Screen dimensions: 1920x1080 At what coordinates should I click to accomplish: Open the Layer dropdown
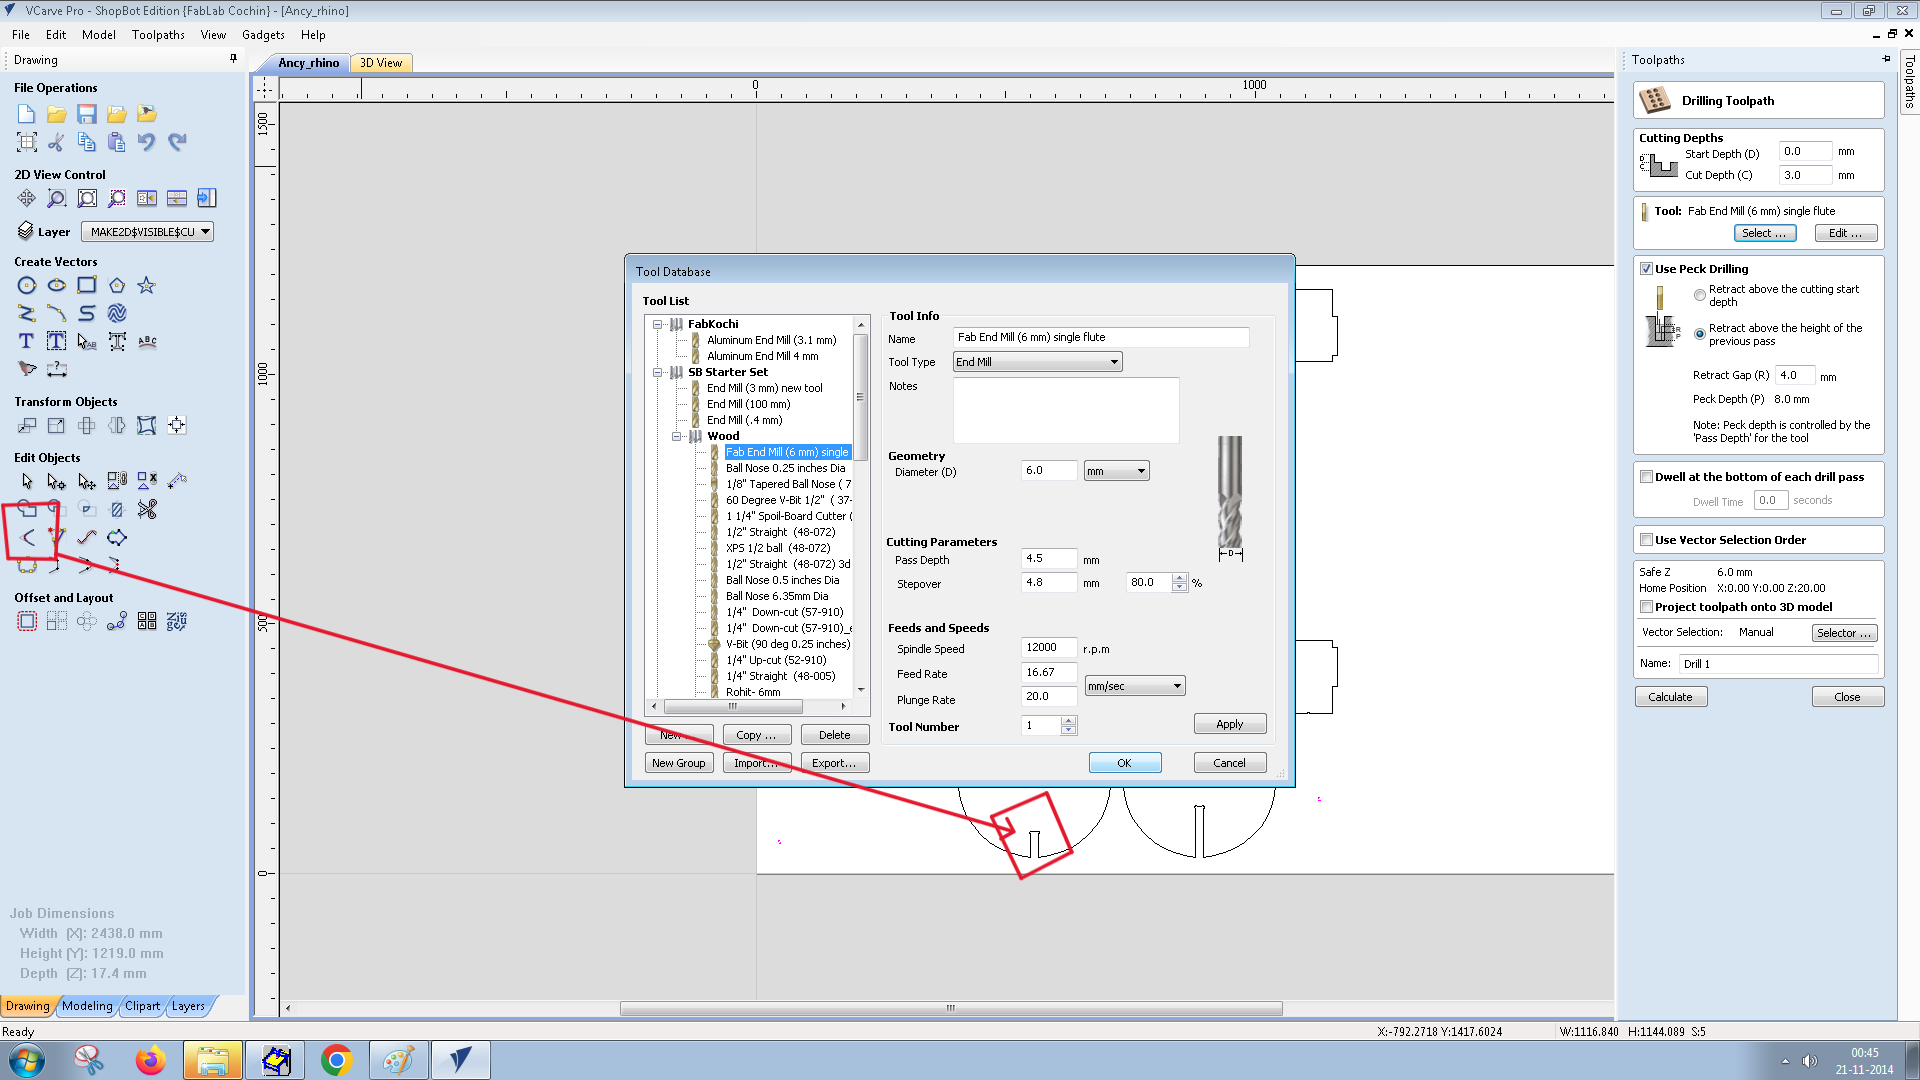(x=148, y=232)
